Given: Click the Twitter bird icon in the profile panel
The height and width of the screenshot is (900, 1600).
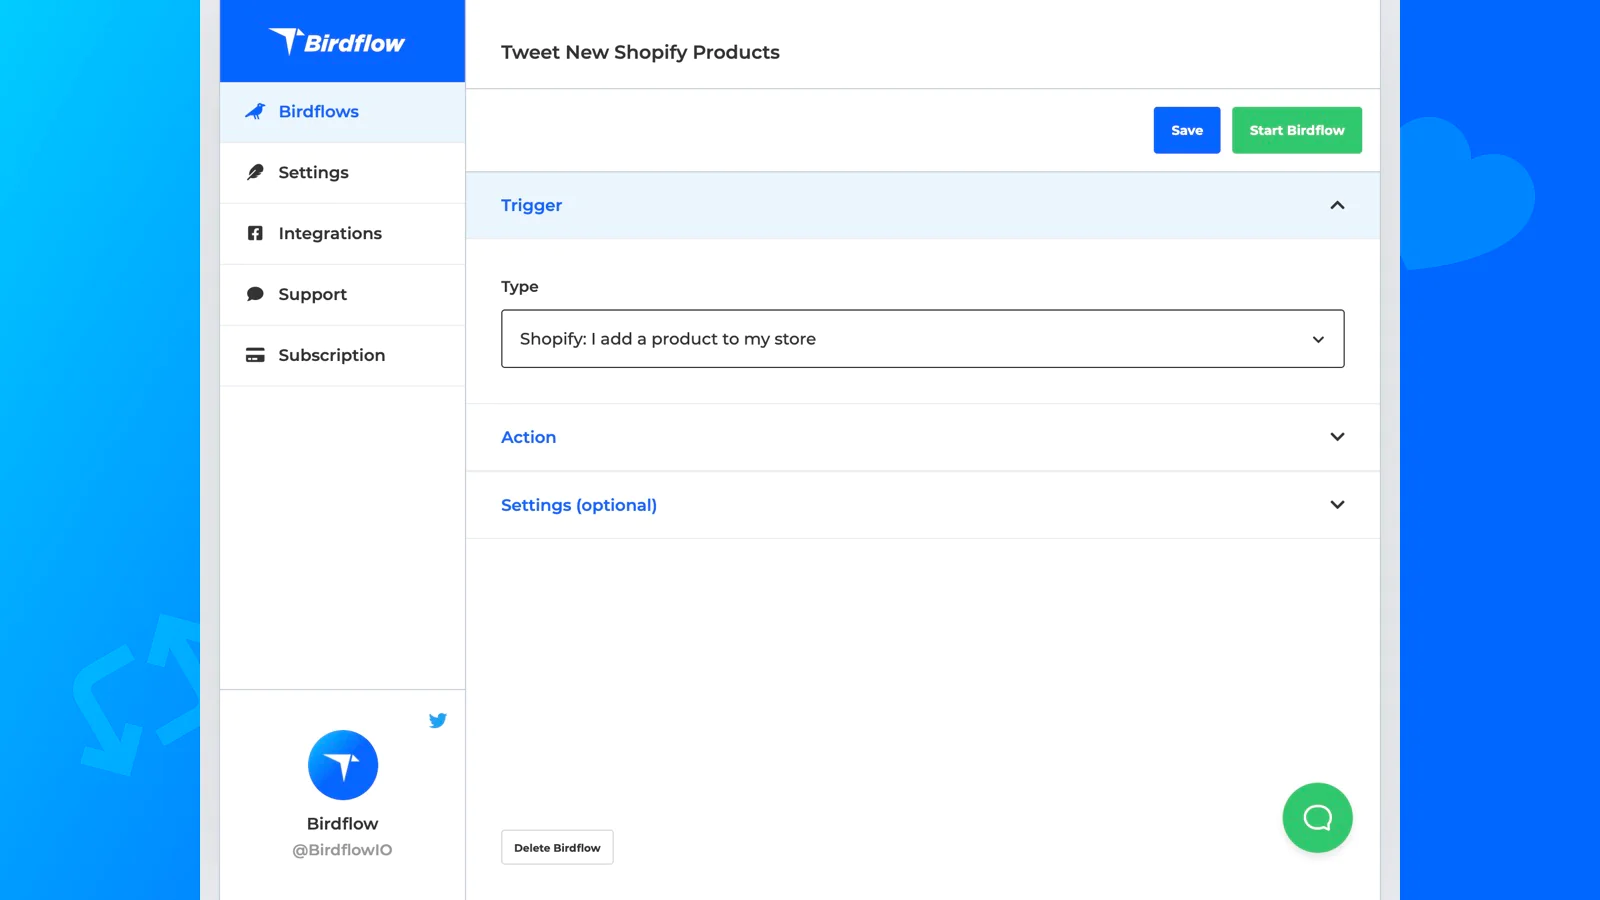Looking at the screenshot, I should click(x=437, y=720).
